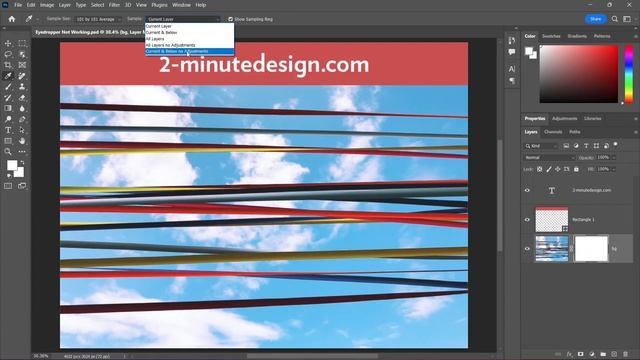Screen dimensions: 640x360
Task: Select the Object Selection tool
Action: point(22,54)
